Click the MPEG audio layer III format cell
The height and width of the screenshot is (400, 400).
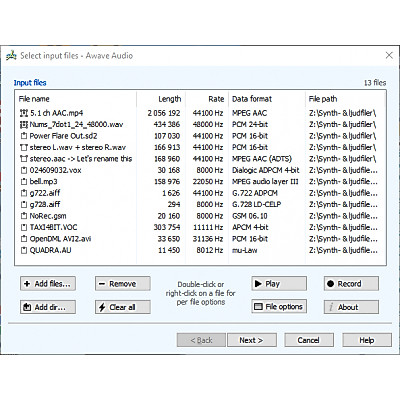pyautogui.click(x=265, y=182)
